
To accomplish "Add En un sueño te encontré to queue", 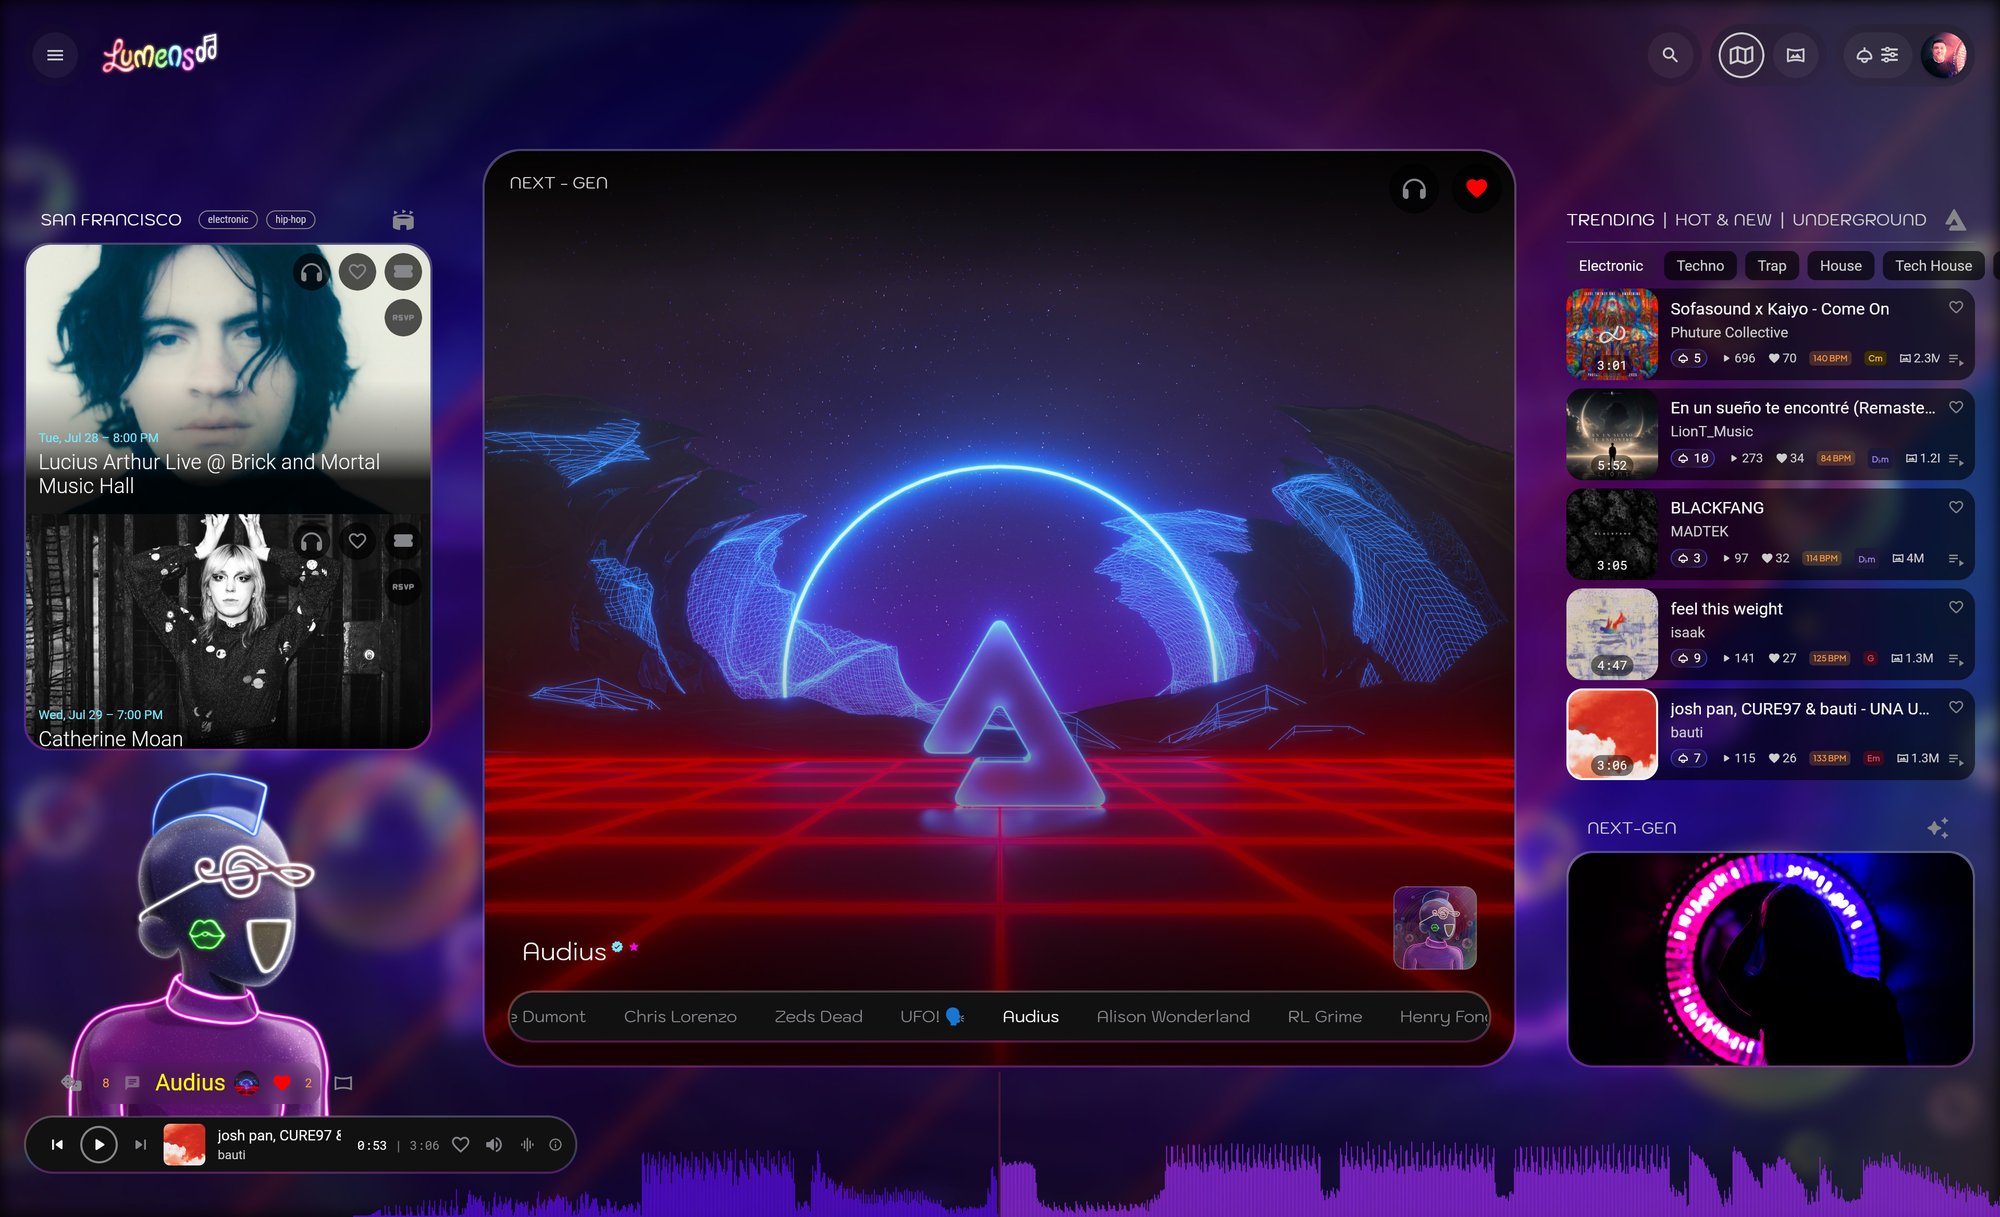I will (1956, 459).
